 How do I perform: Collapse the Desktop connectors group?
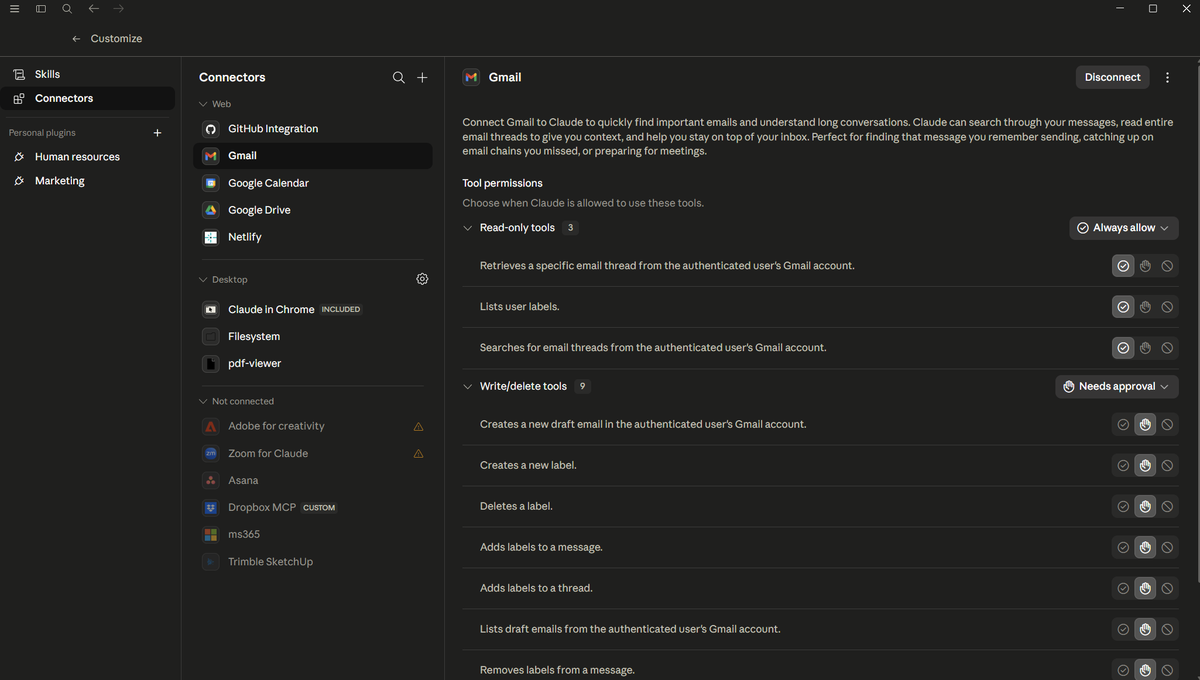tap(203, 280)
